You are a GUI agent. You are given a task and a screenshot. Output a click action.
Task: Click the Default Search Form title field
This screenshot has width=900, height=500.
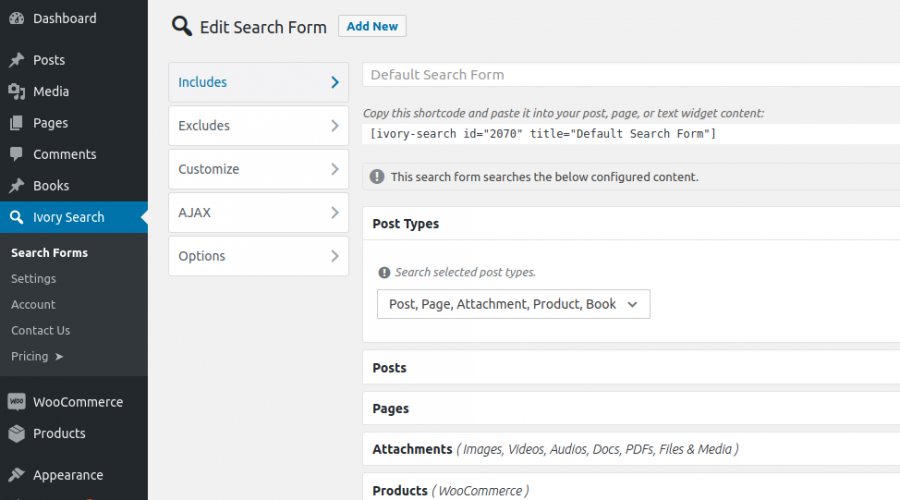pos(631,75)
